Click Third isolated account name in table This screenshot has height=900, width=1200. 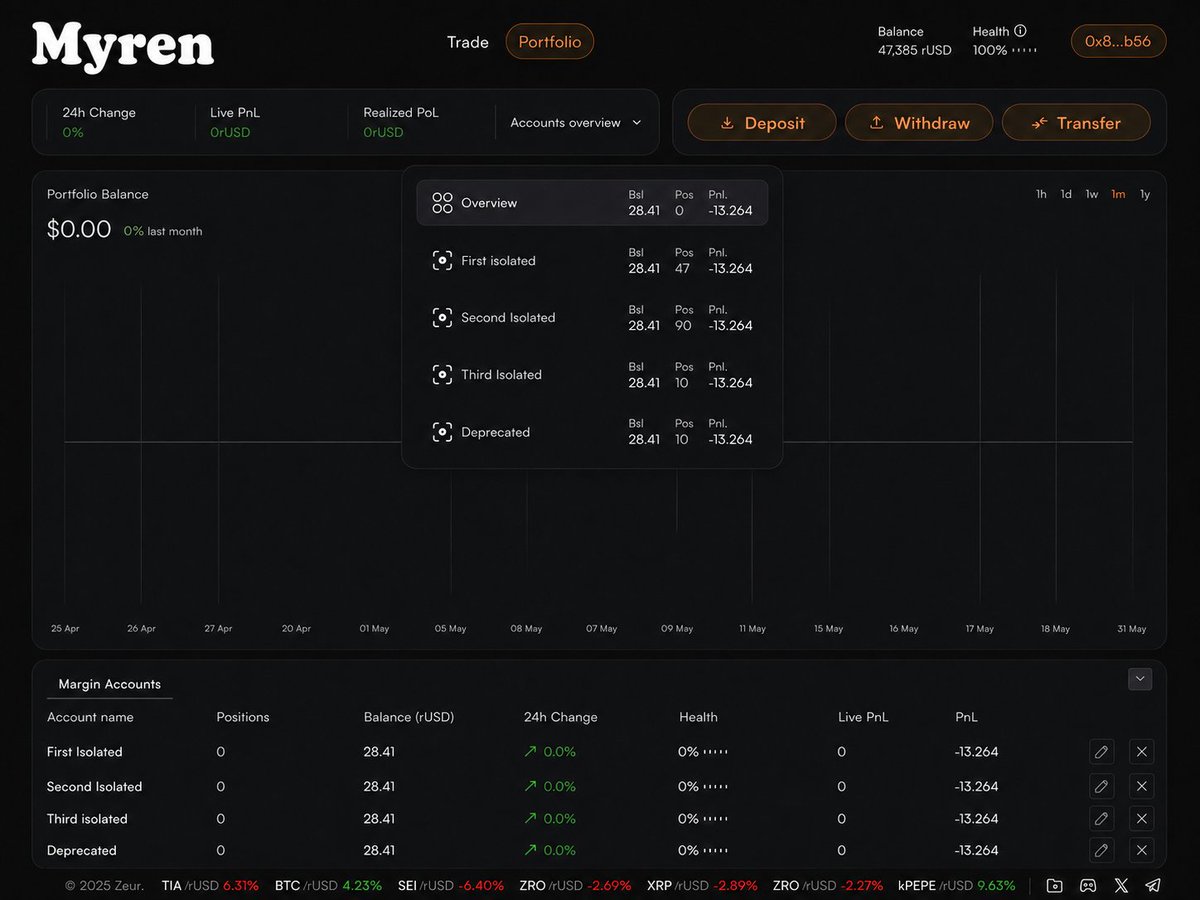(x=87, y=818)
